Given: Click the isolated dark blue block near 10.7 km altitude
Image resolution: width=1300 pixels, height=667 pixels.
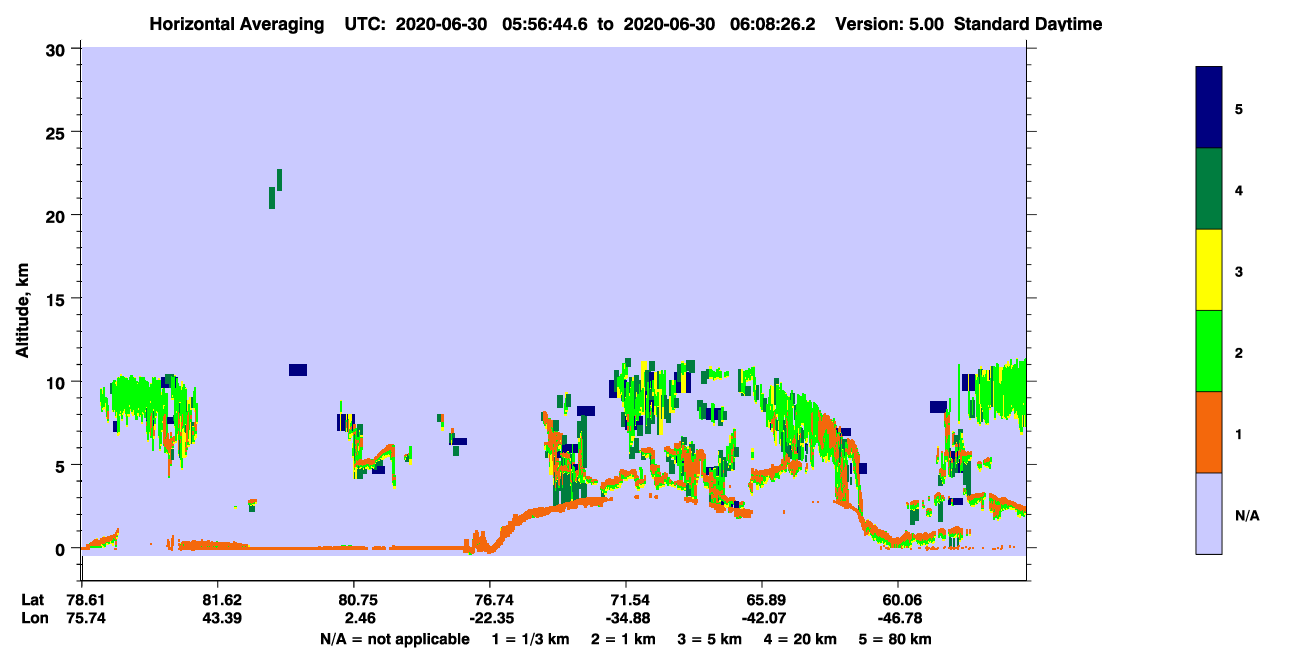Looking at the screenshot, I should click(x=298, y=370).
